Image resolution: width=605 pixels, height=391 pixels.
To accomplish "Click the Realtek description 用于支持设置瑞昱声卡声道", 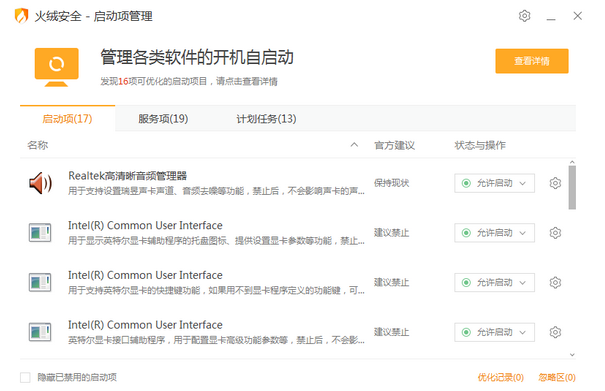I will tap(216, 191).
